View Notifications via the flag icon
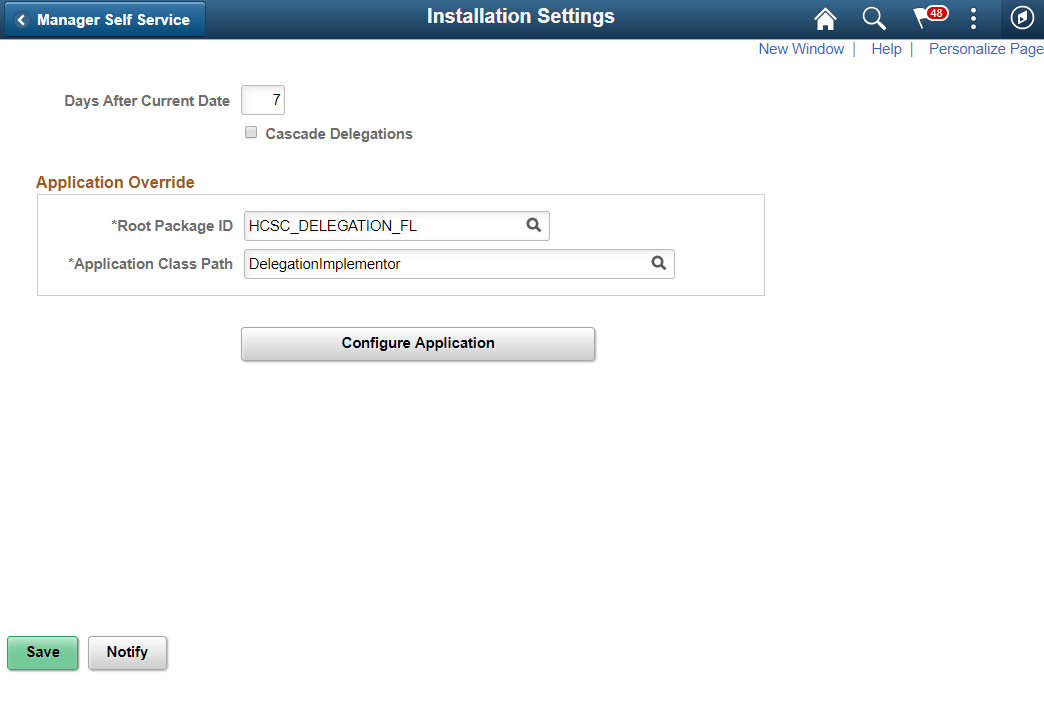This screenshot has height=718, width=1044. pos(922,18)
